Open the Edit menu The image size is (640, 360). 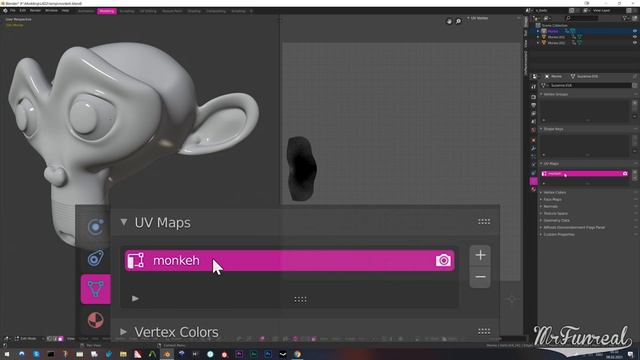click(x=22, y=11)
